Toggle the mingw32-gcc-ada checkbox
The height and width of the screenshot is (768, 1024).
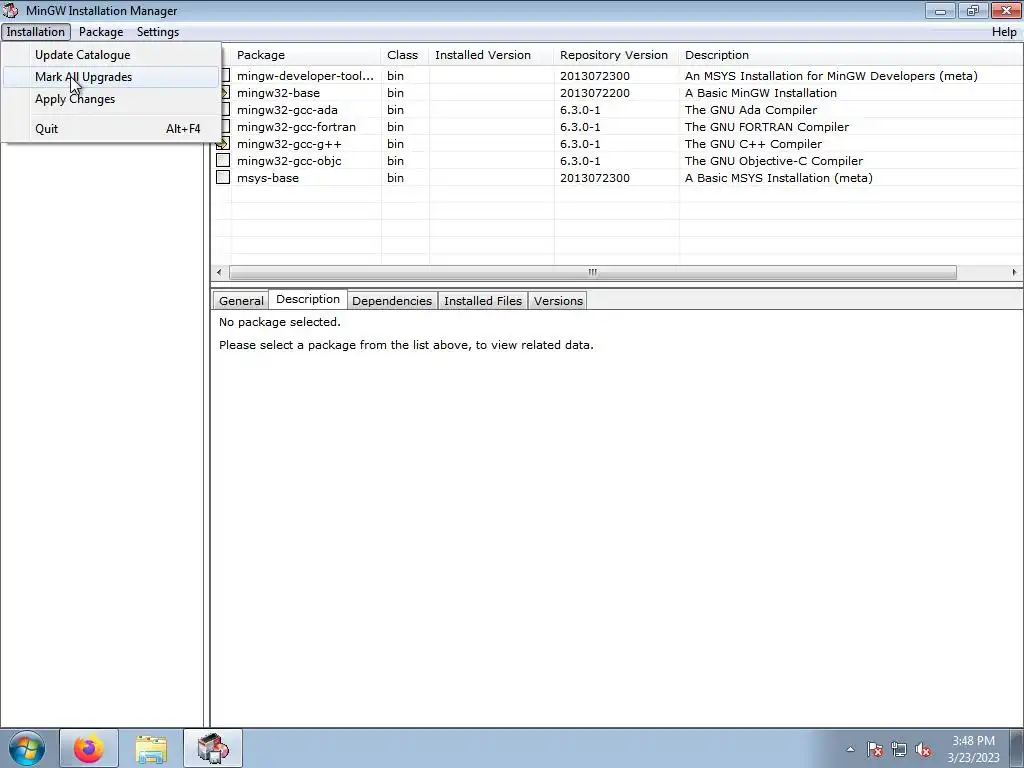coord(223,110)
